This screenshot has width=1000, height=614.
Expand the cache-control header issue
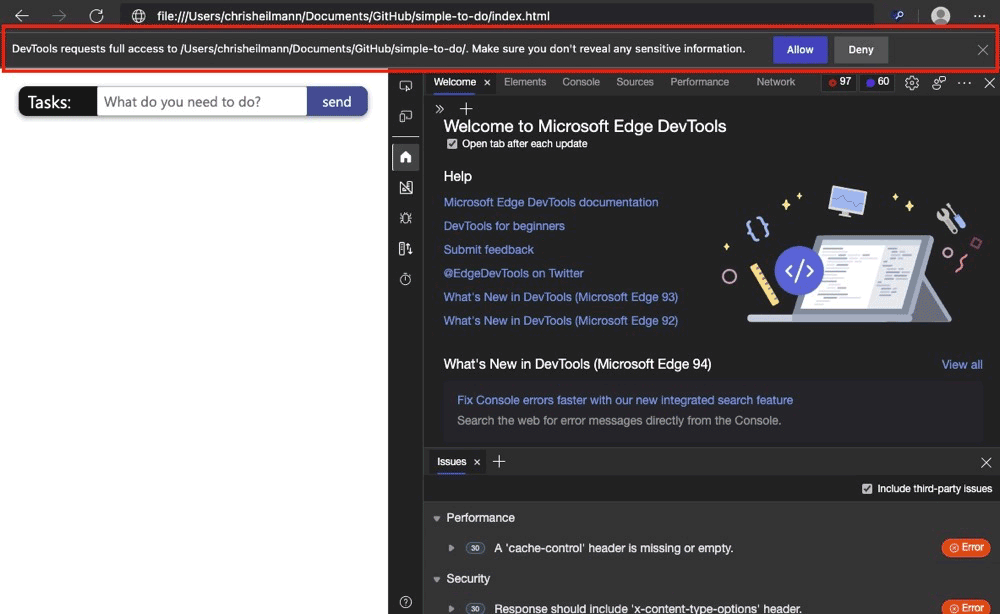(x=450, y=547)
